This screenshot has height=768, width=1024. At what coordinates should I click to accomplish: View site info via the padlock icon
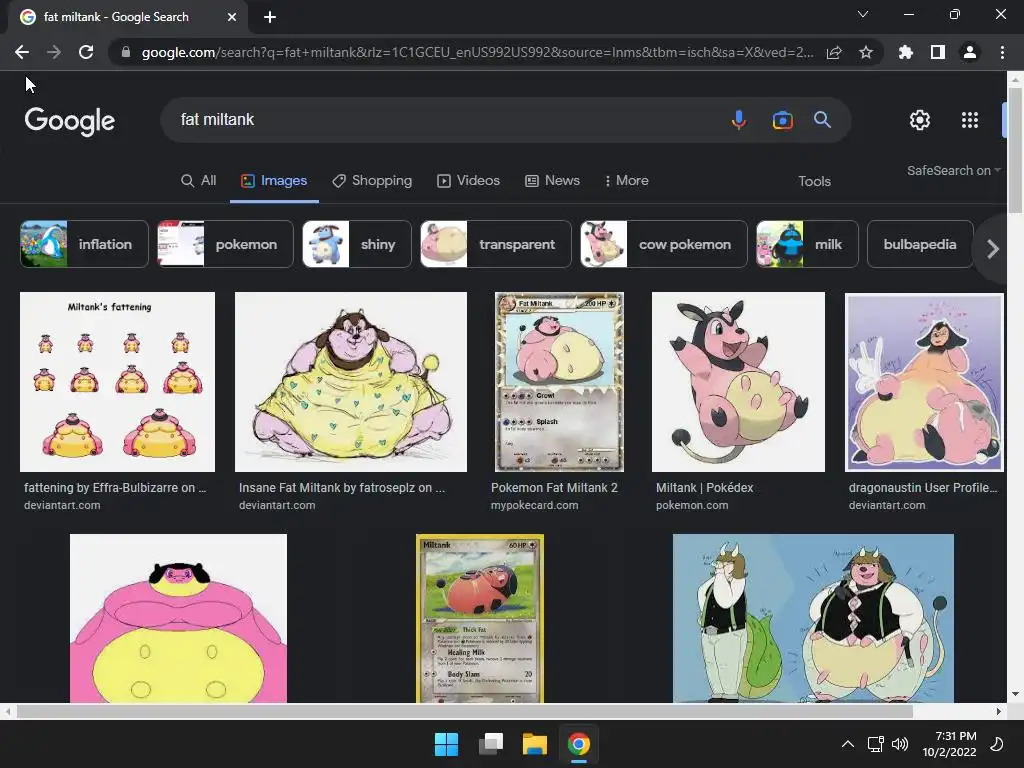coord(126,52)
